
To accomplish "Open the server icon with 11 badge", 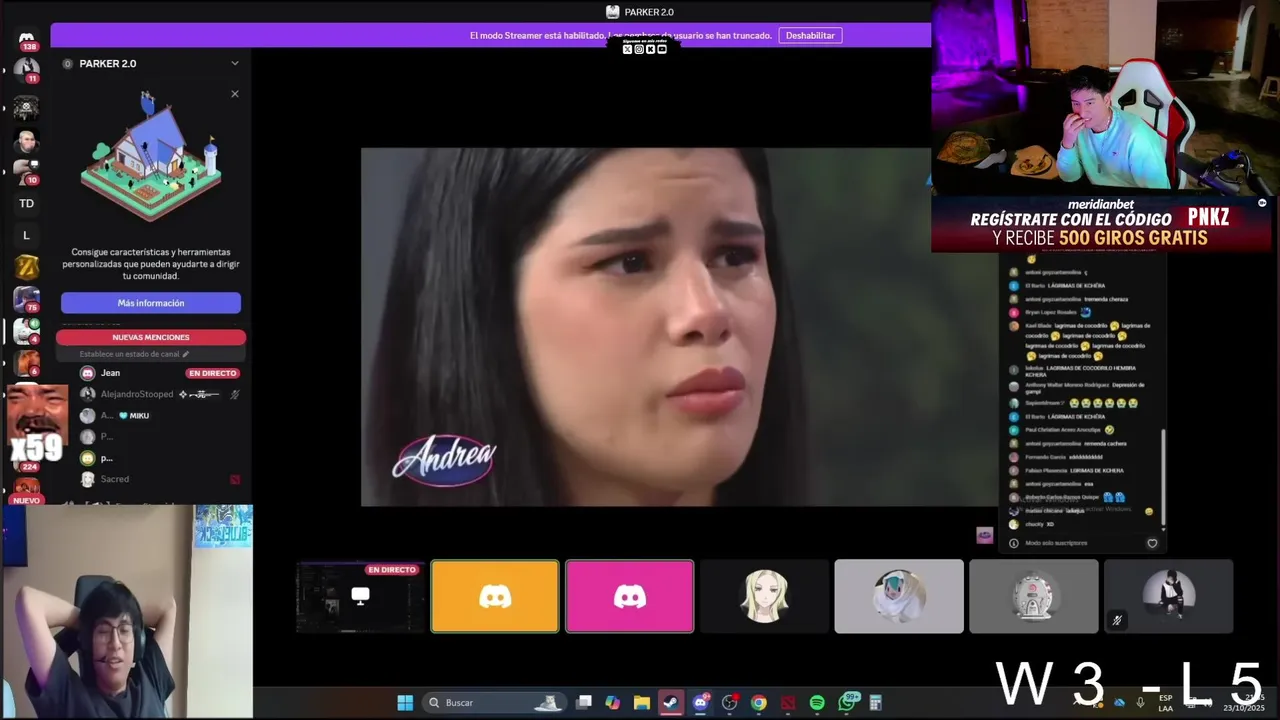I will coord(26,70).
